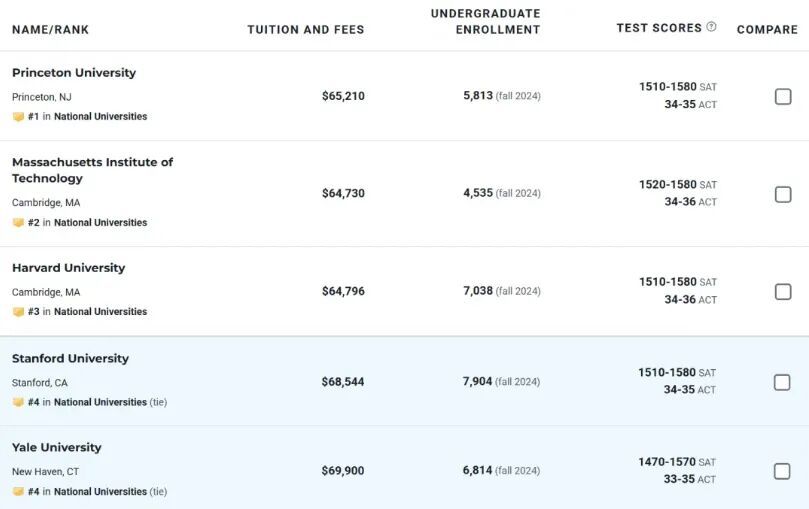809x509 pixels.
Task: Tick the compare checkbox for MIT
Action: [x=783, y=194]
